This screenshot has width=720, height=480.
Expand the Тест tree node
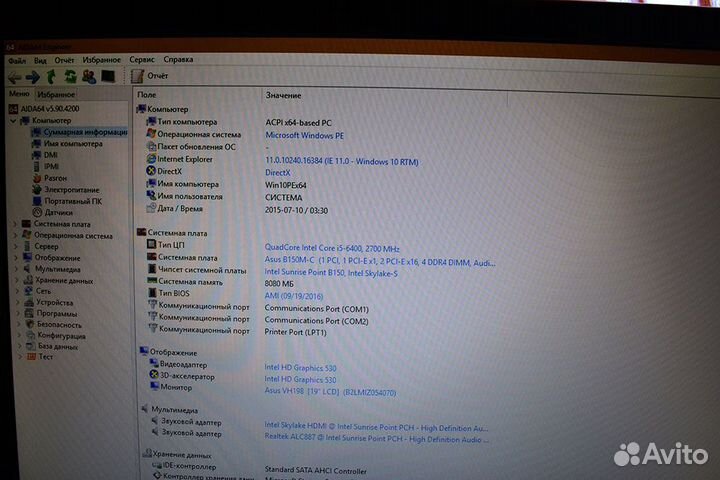[x=17, y=357]
